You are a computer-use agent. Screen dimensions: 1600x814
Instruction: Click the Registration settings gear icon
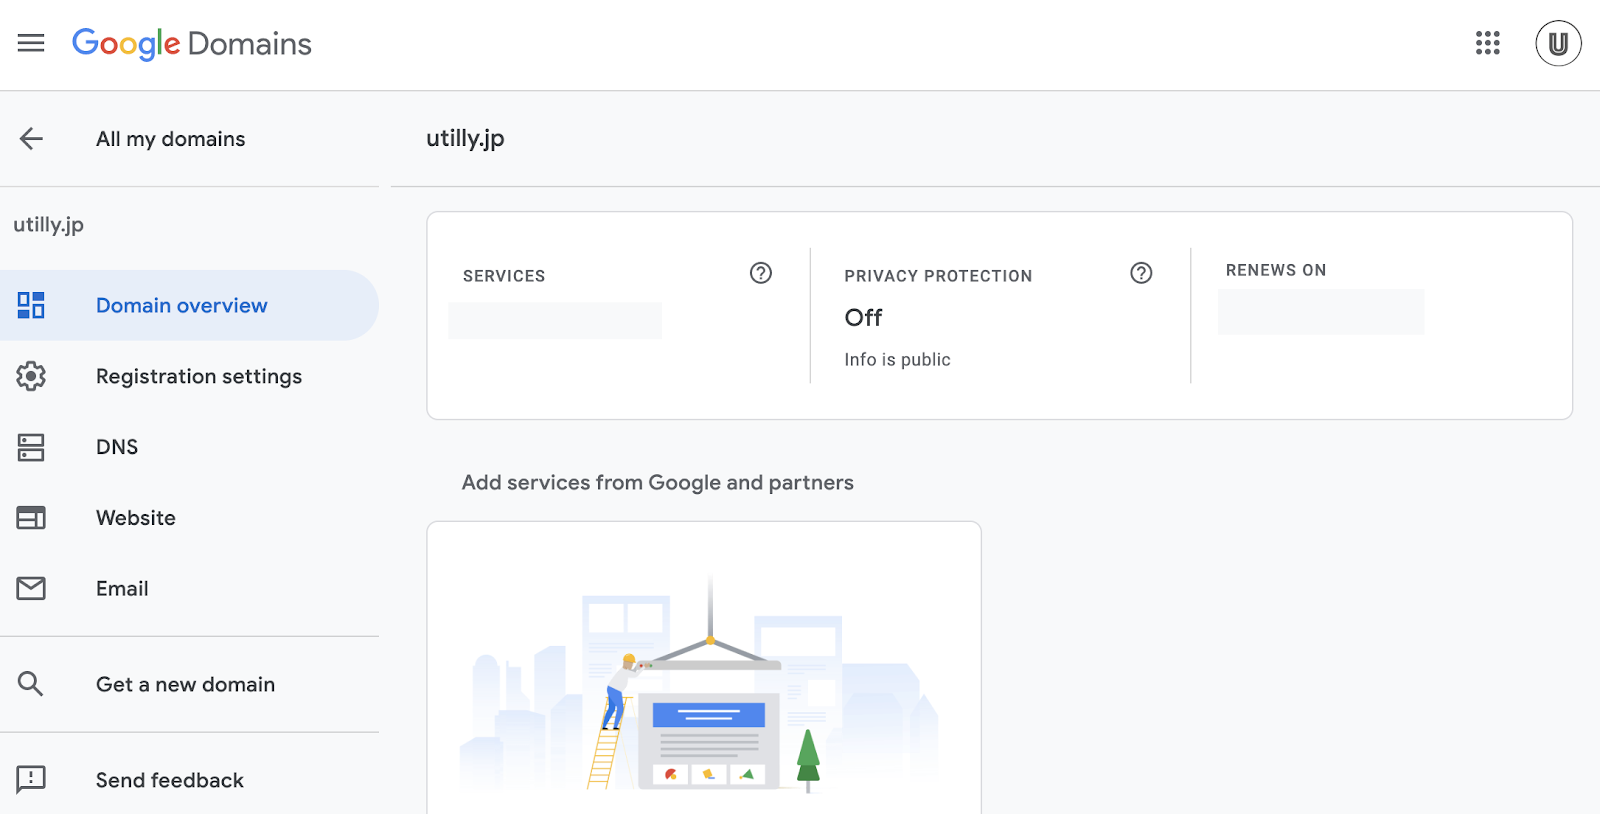(31, 376)
